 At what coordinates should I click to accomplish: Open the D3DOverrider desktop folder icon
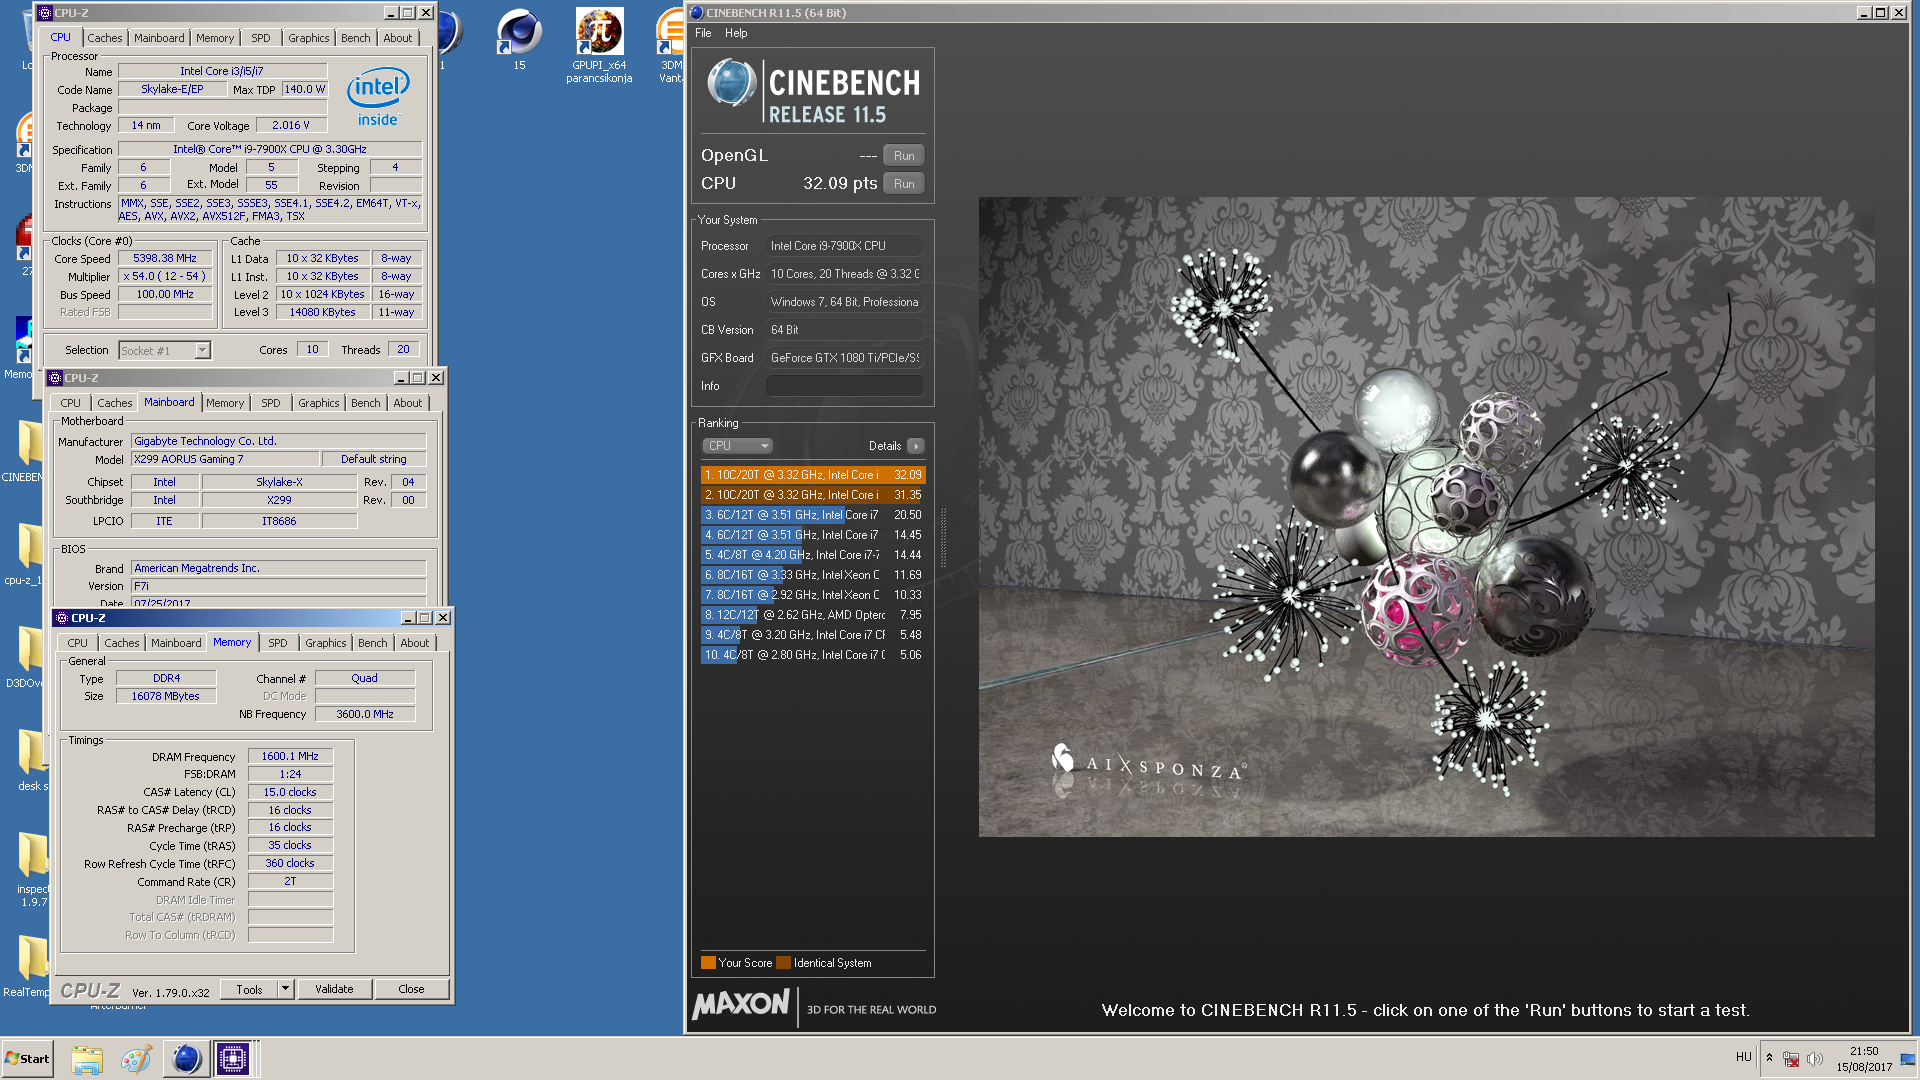pyautogui.click(x=32, y=650)
